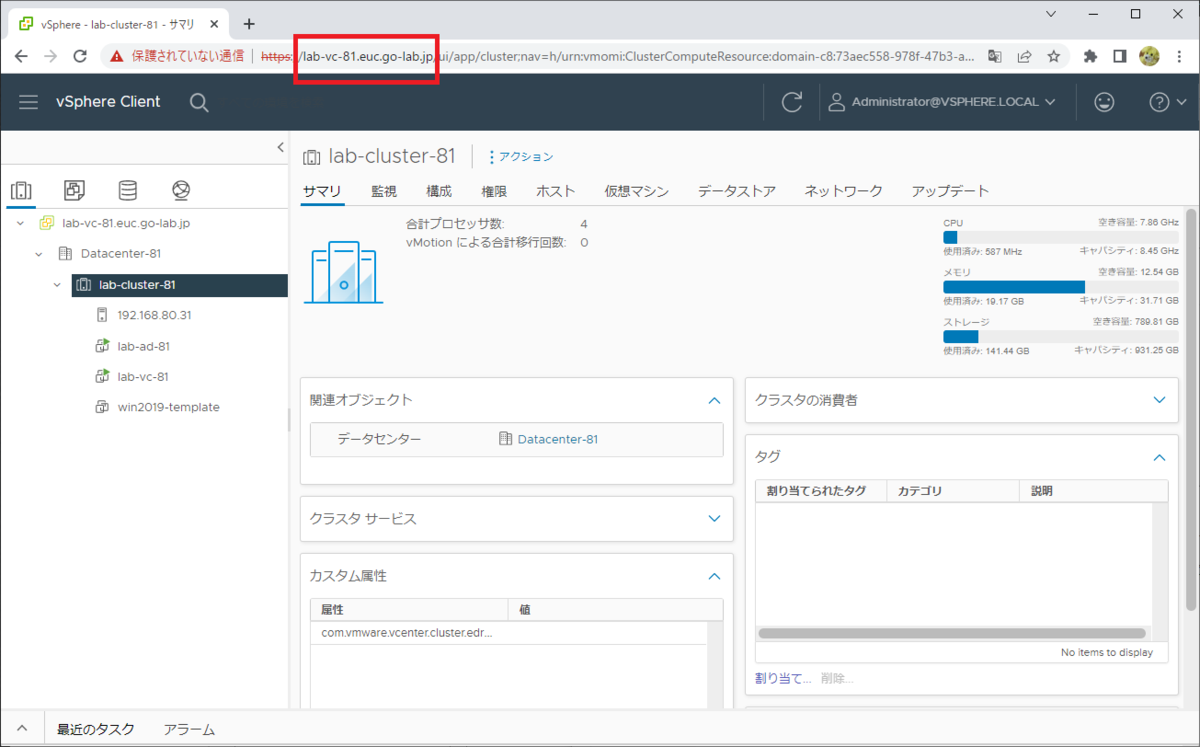Viewport: 1200px width, 747px height.
Task: Switch to the 監視 tab
Action: pos(384,191)
